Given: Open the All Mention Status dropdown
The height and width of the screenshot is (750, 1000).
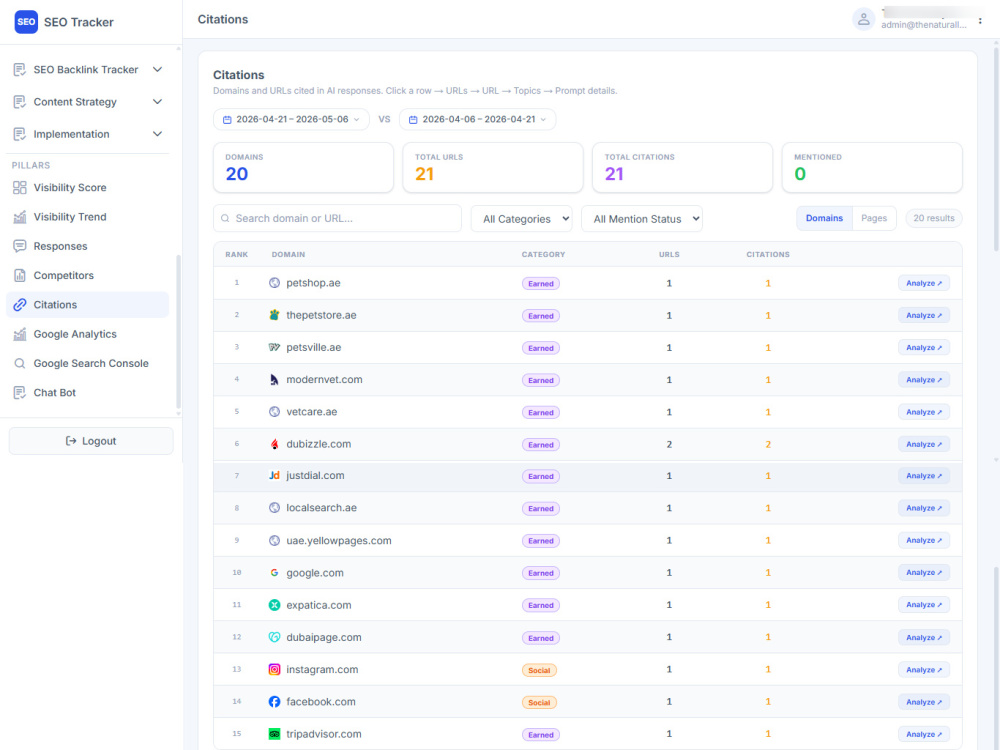Looking at the screenshot, I should [x=642, y=219].
